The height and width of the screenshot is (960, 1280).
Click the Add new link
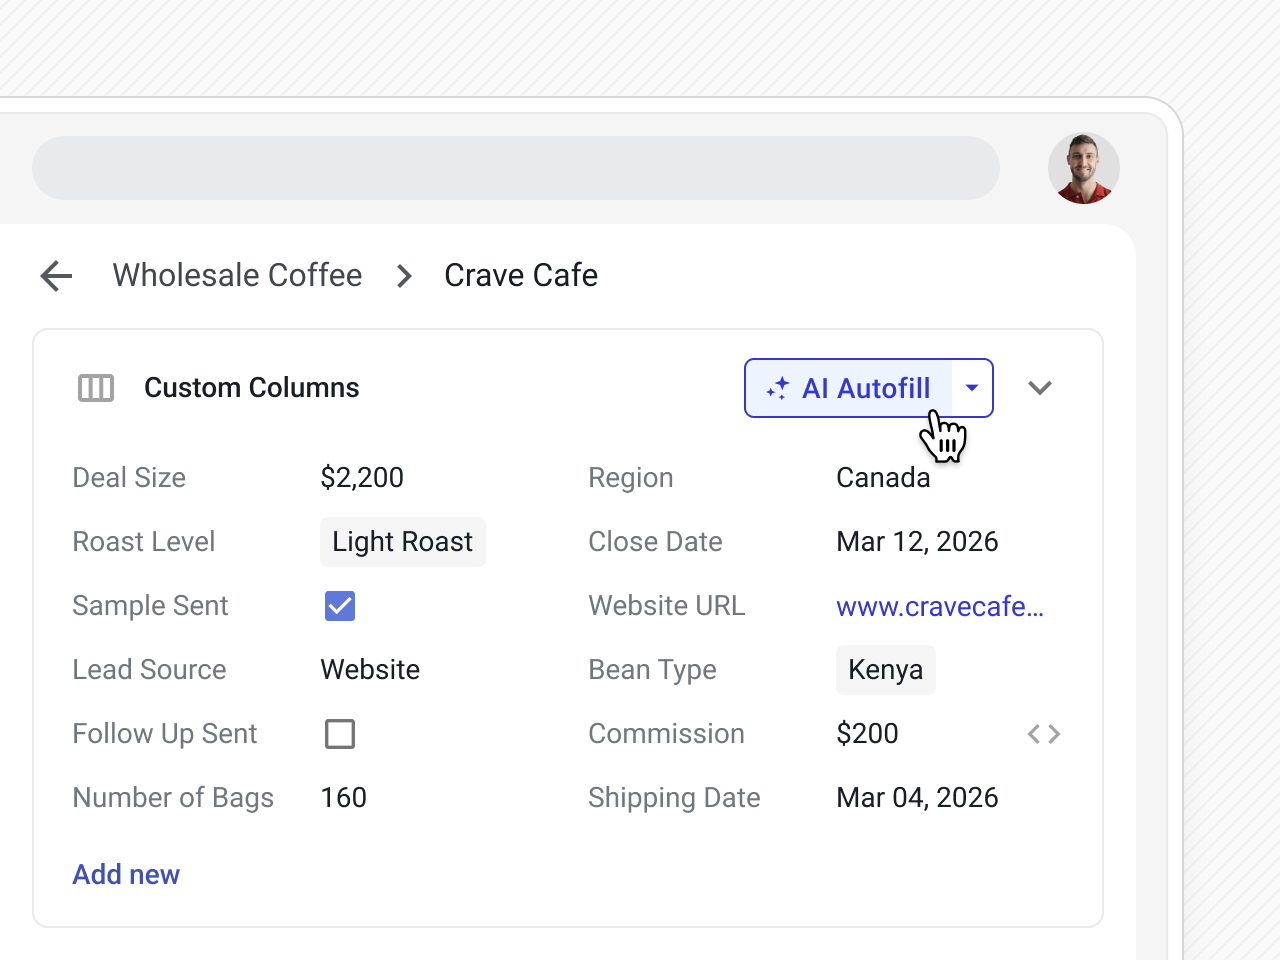(x=126, y=875)
